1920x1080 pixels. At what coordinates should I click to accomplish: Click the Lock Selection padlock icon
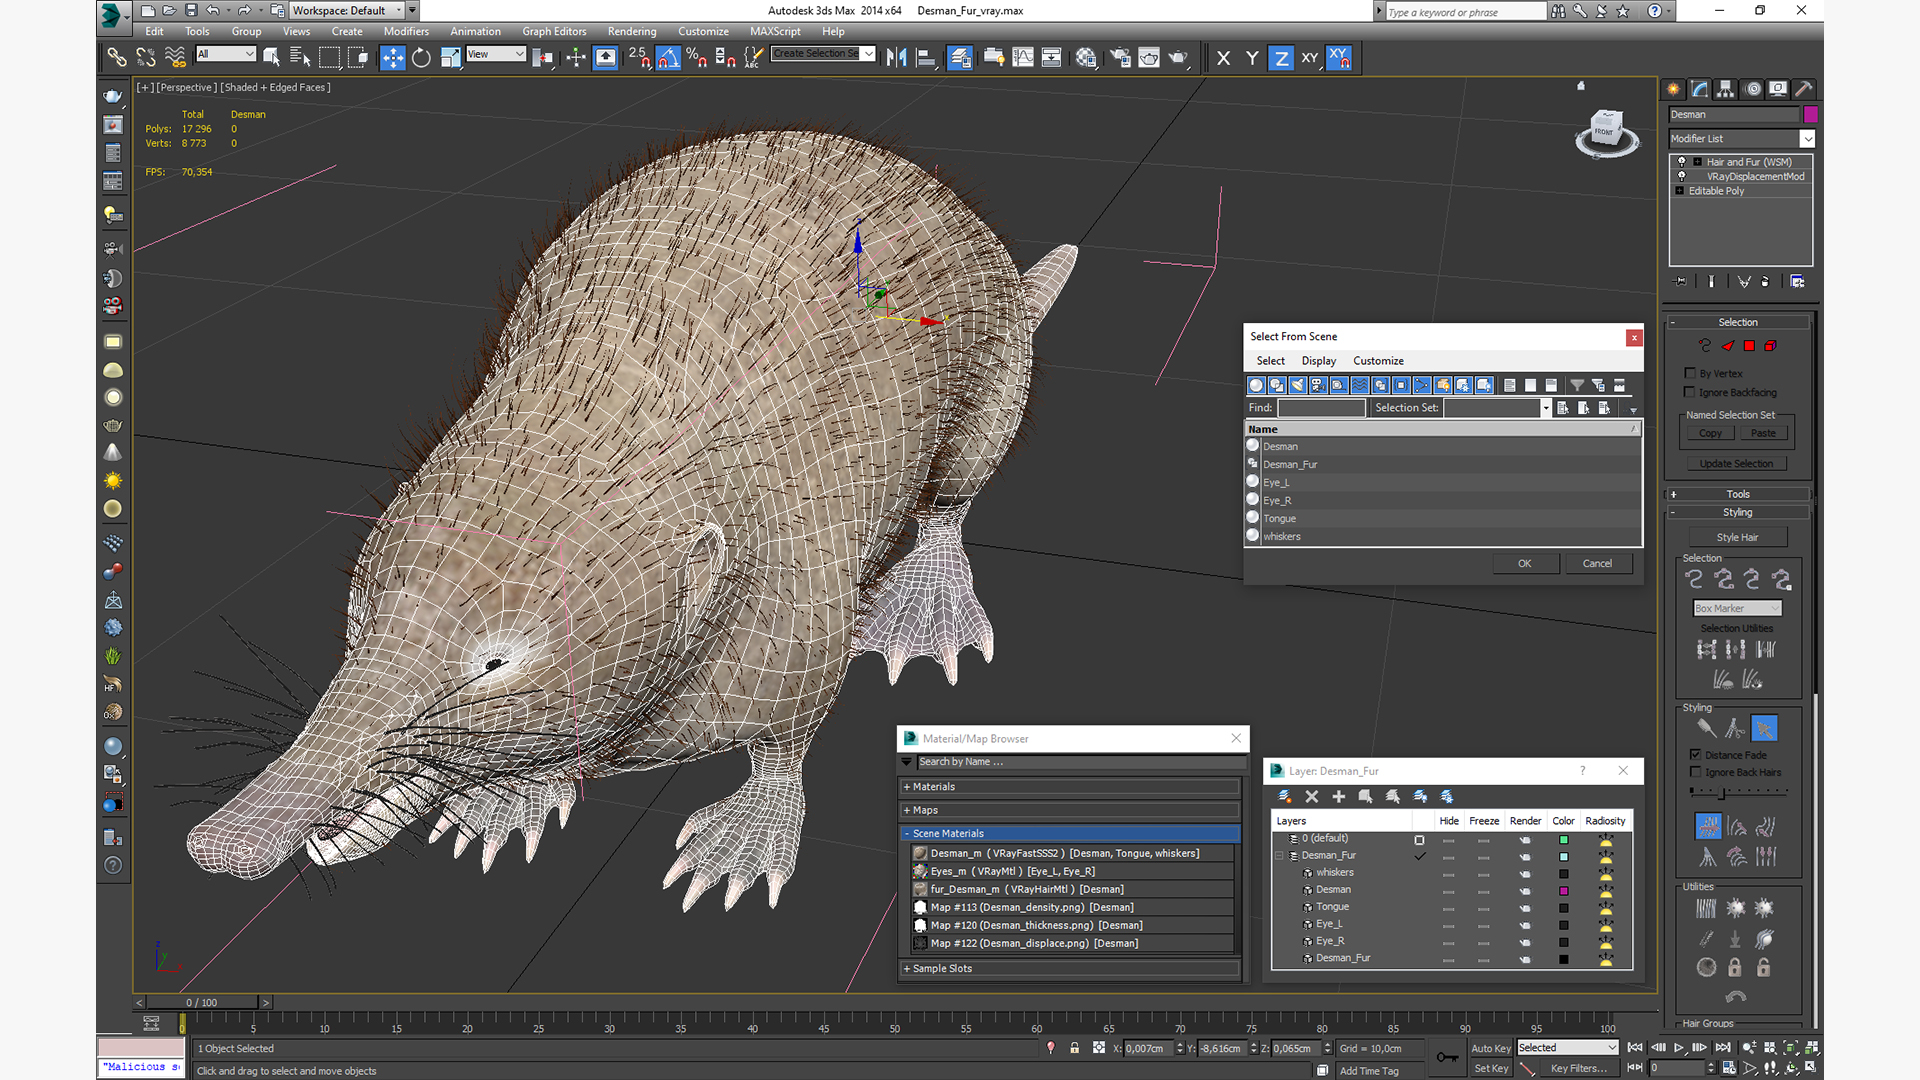1075,1048
